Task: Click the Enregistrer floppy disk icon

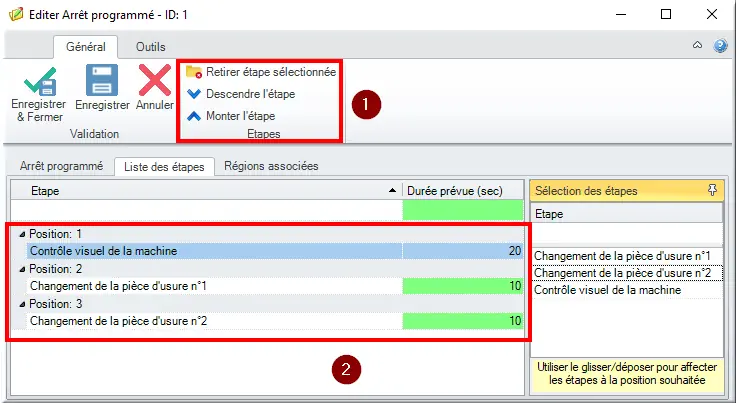Action: point(102,80)
